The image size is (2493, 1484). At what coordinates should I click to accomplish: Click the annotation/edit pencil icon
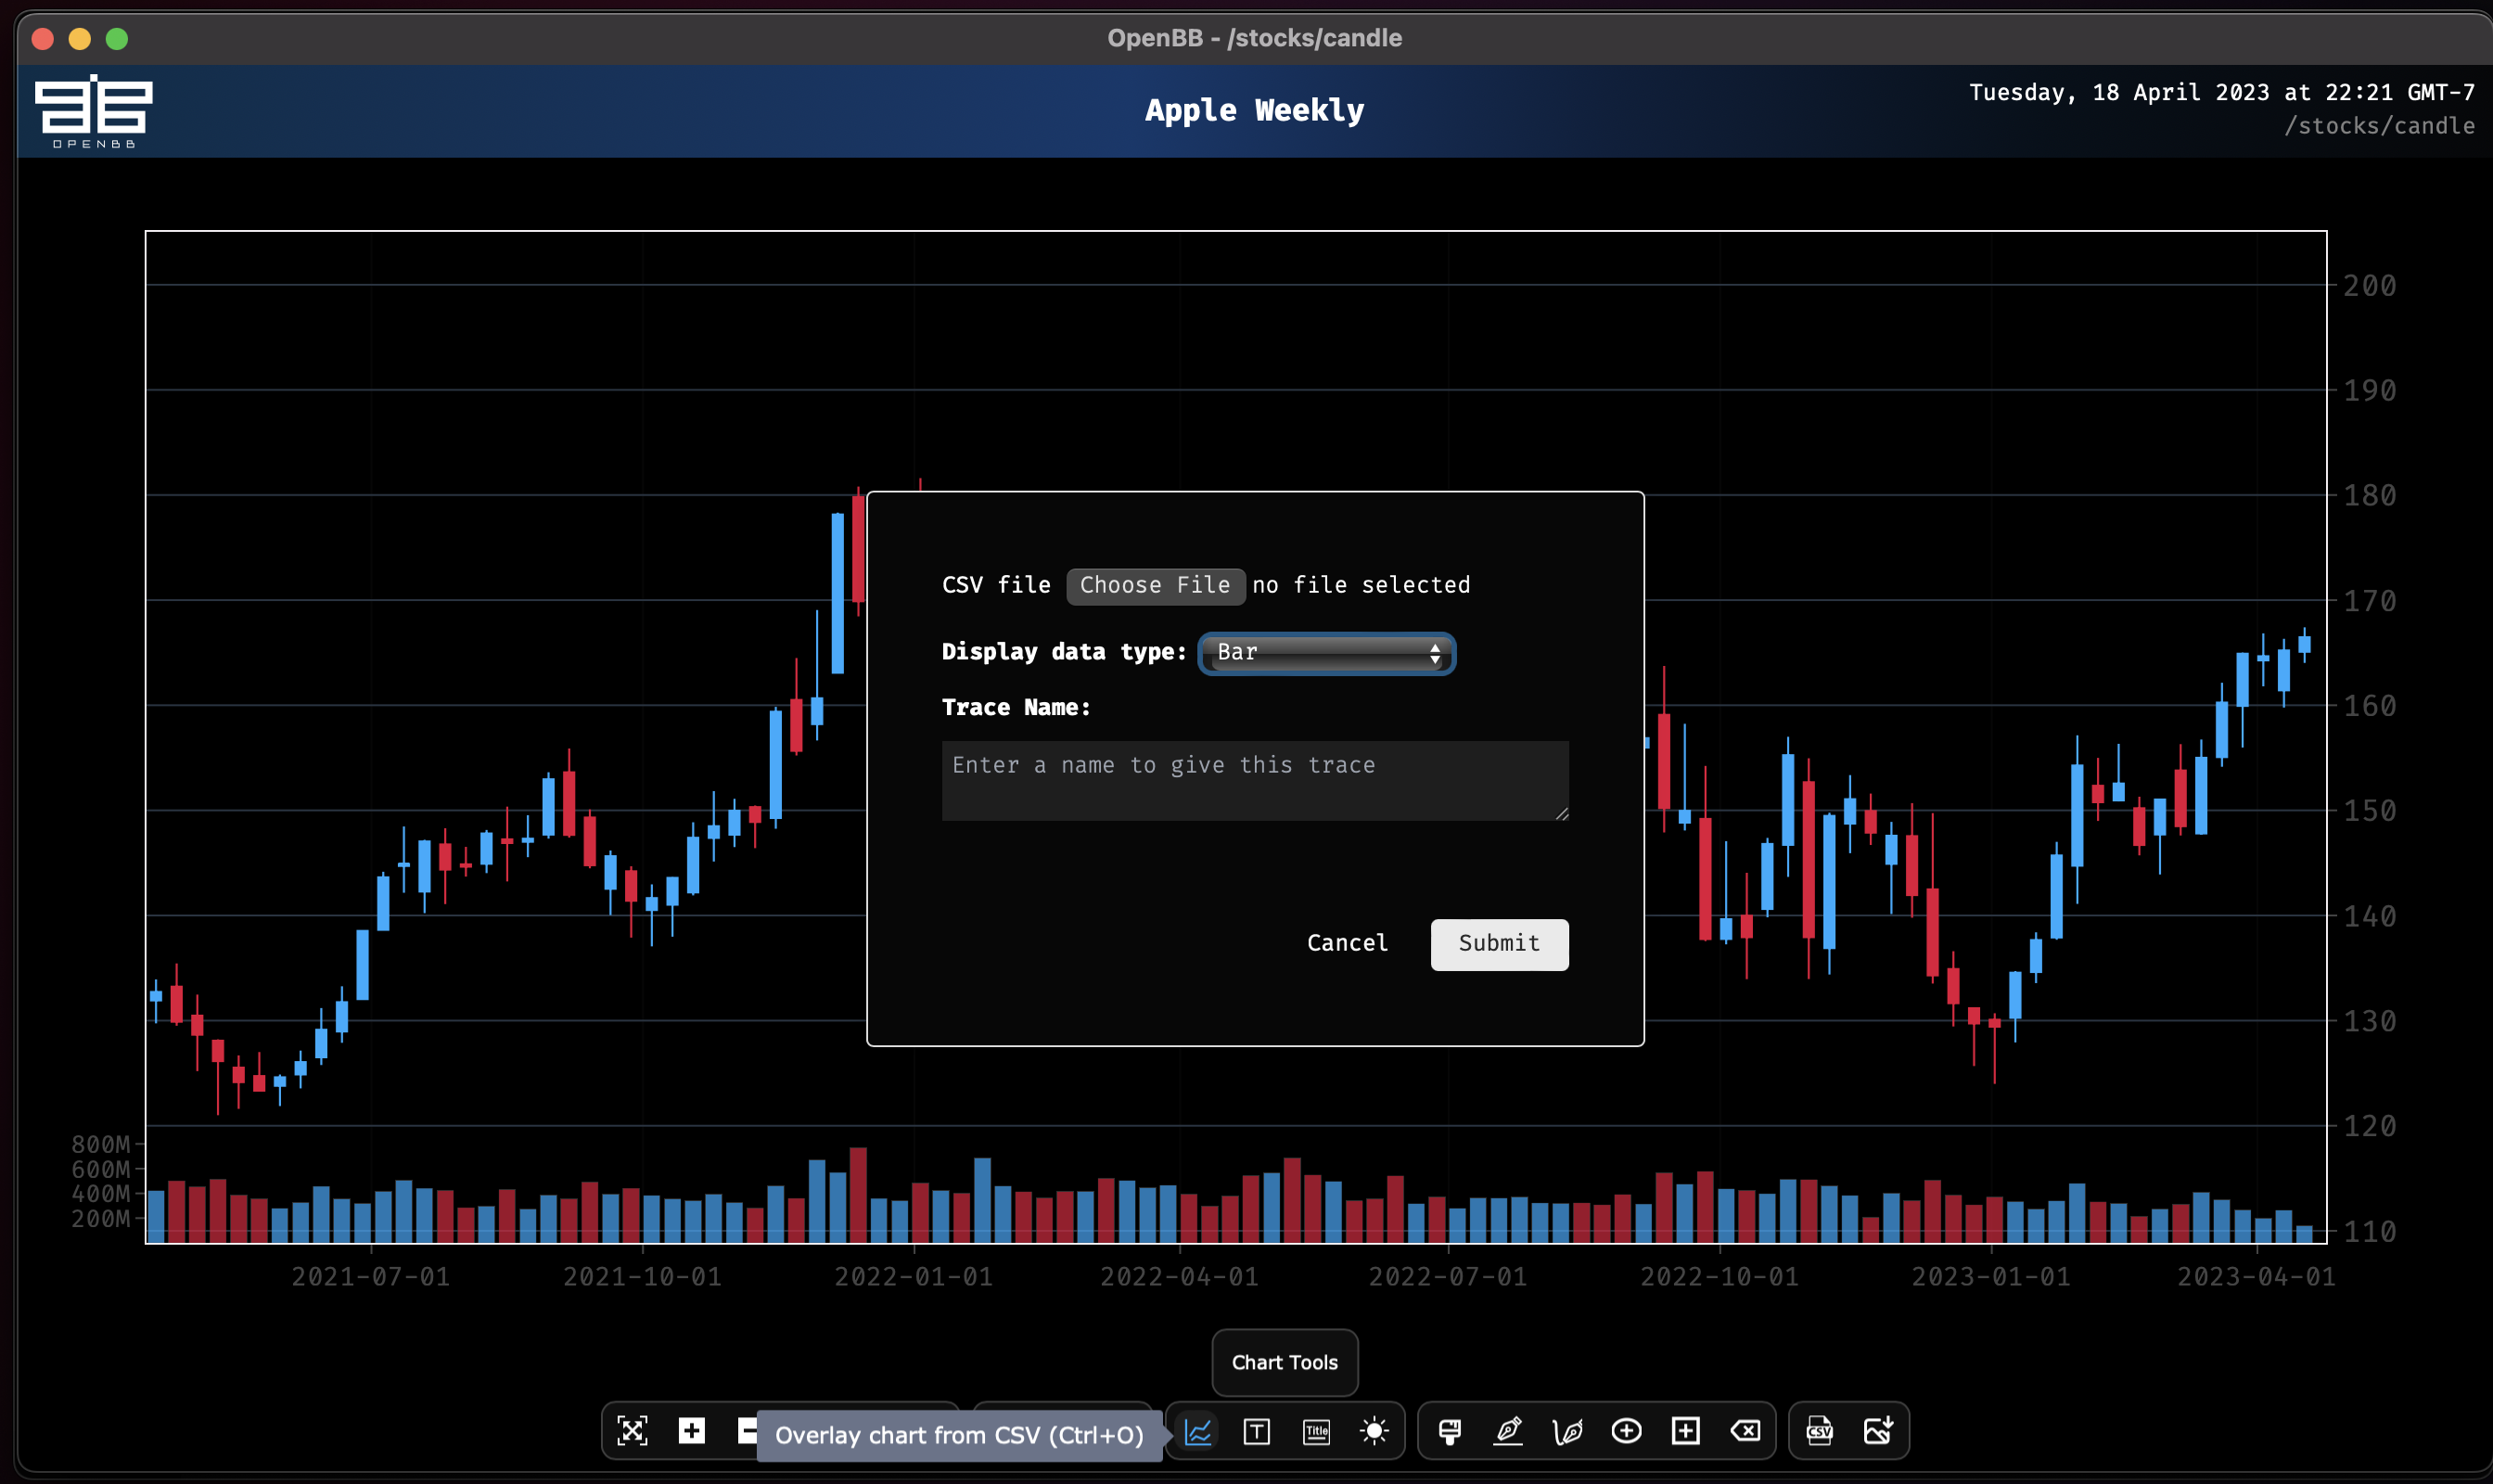click(x=1508, y=1431)
